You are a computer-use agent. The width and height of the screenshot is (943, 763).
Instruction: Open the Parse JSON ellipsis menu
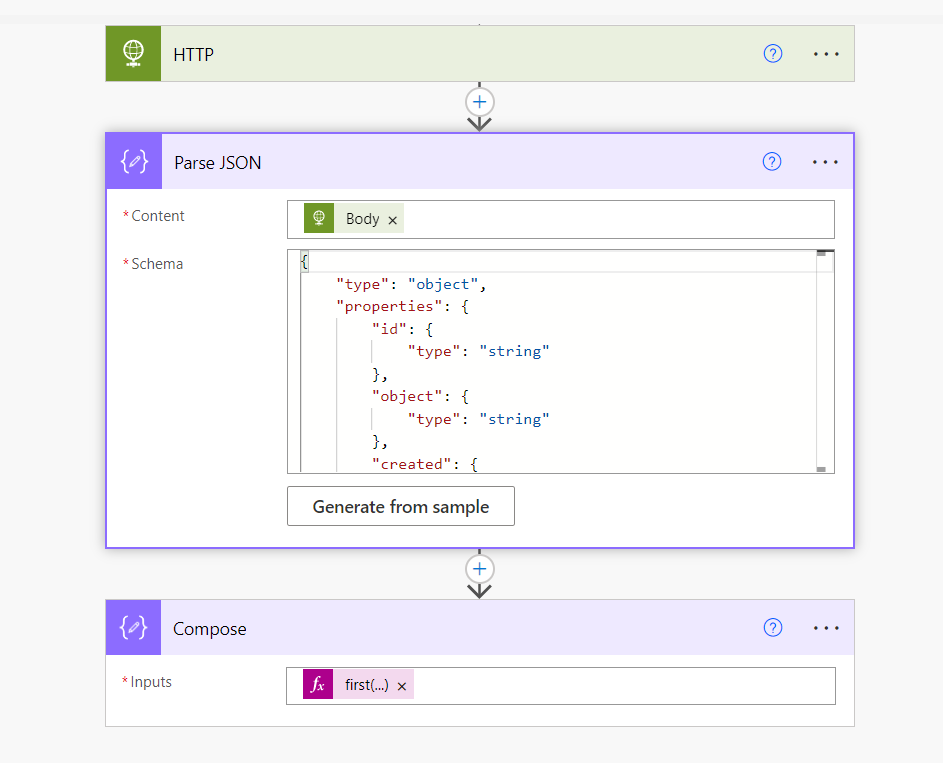pyautogui.click(x=825, y=162)
